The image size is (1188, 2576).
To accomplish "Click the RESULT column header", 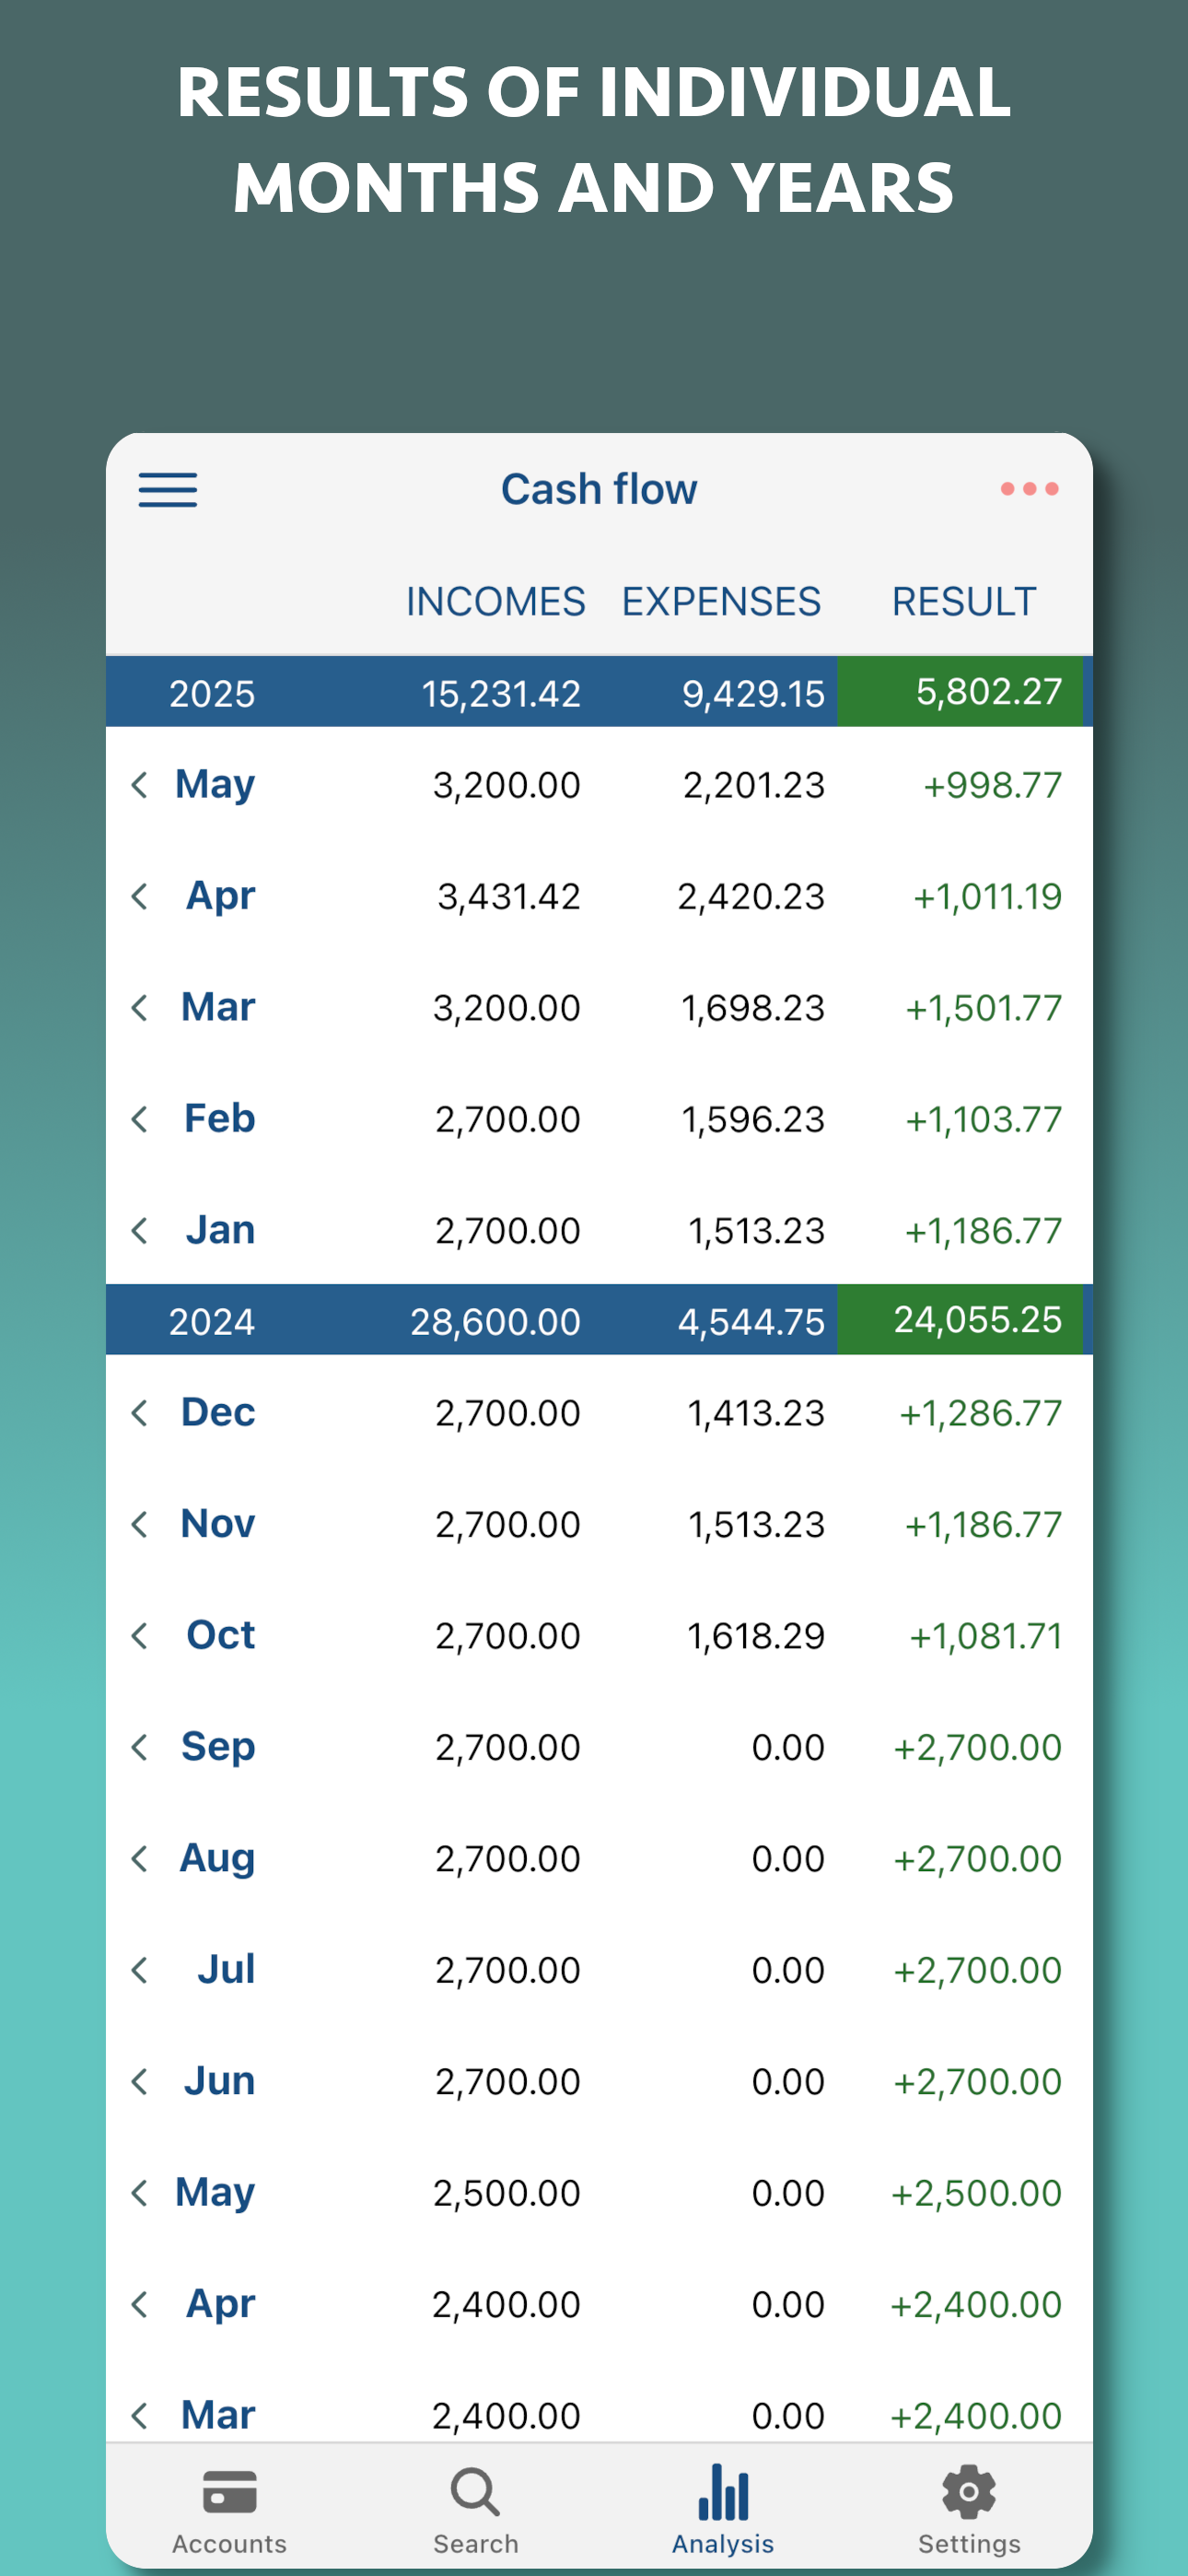I will (963, 602).
